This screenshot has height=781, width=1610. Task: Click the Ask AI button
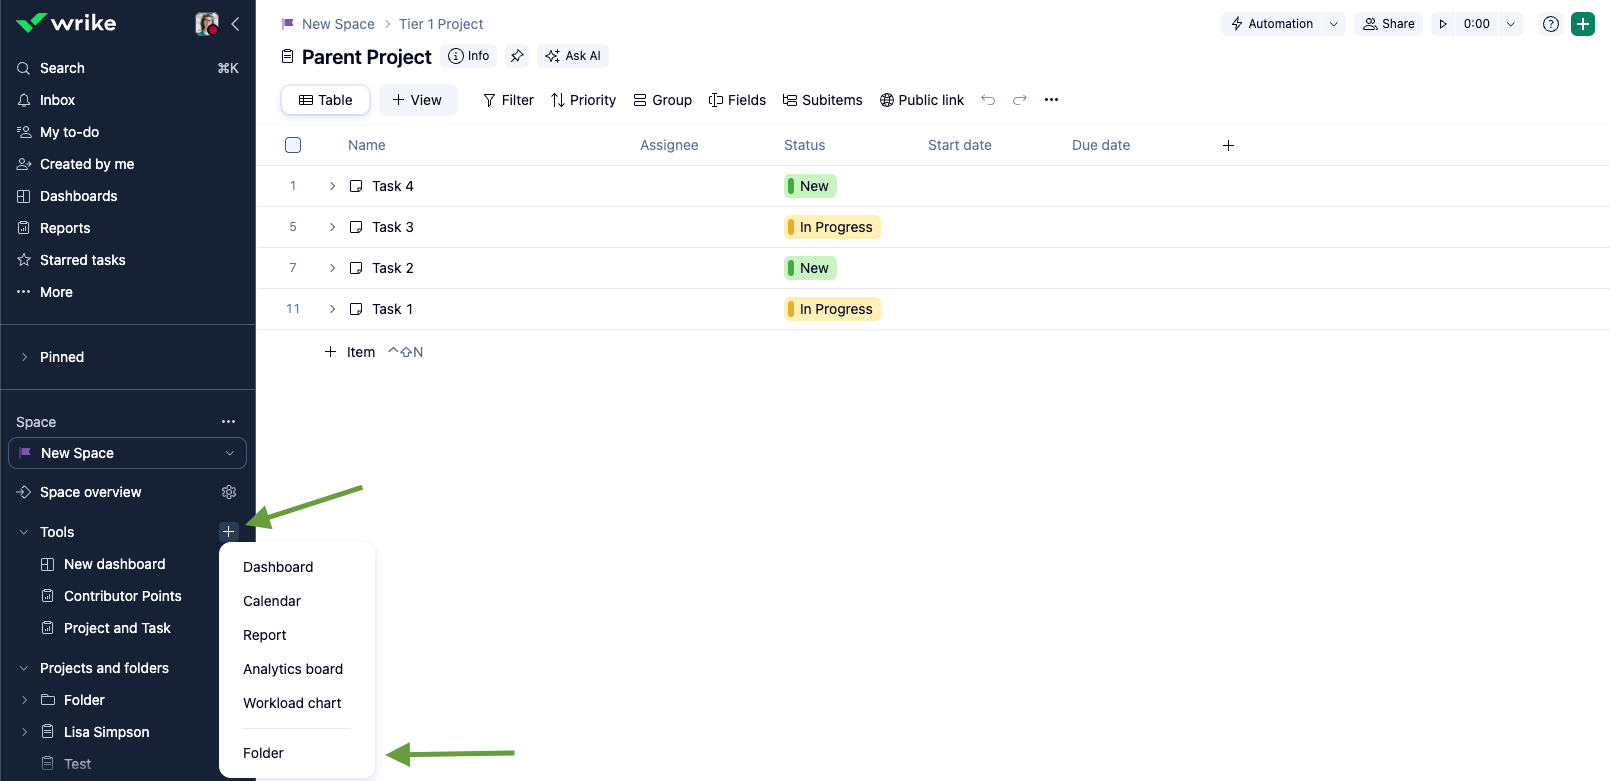pyautogui.click(x=573, y=56)
